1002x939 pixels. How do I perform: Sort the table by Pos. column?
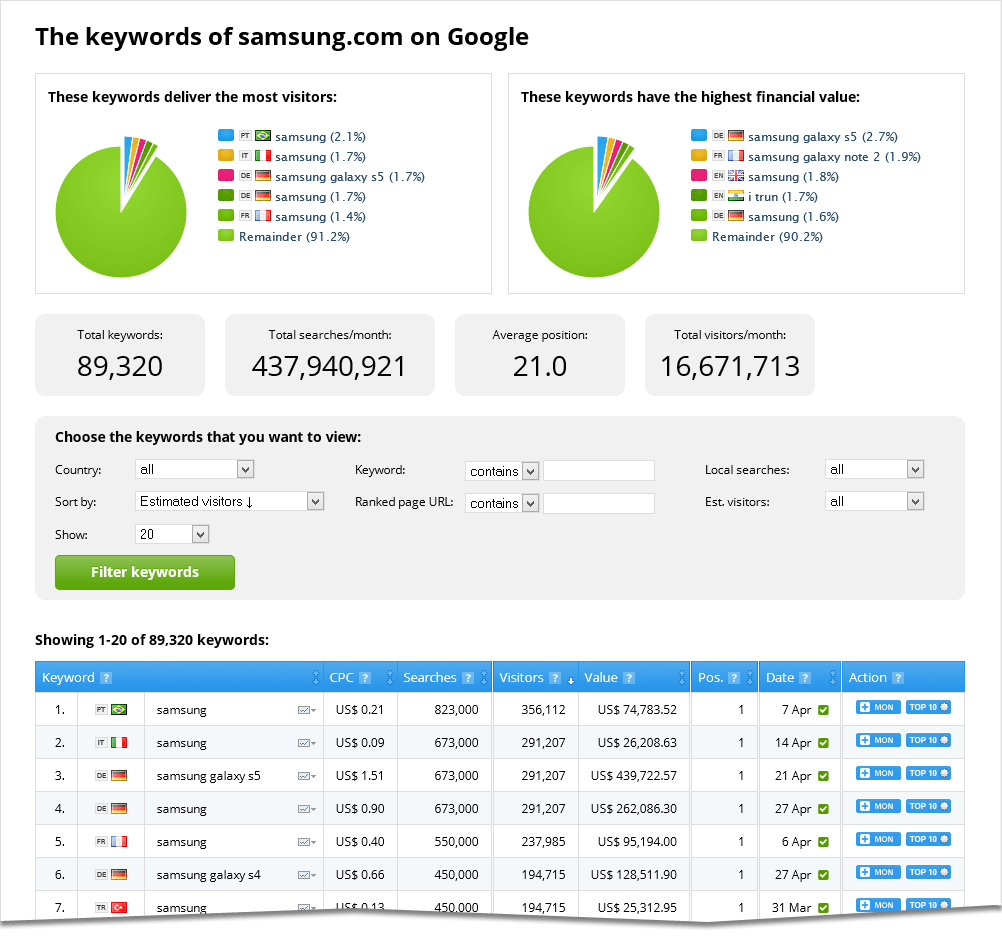tap(750, 678)
